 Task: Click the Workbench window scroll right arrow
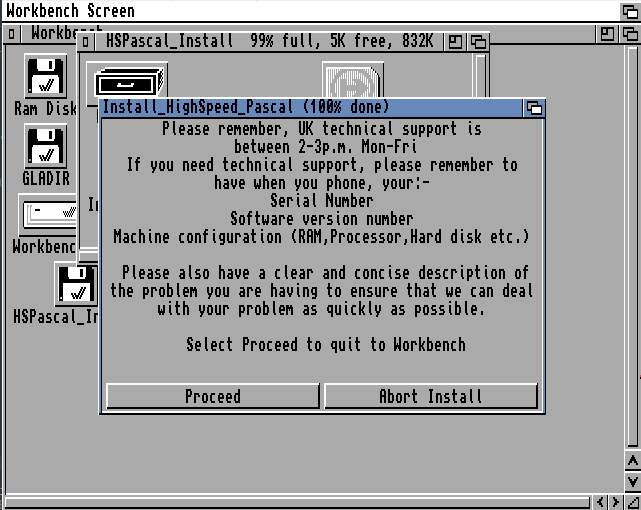(x=615, y=502)
